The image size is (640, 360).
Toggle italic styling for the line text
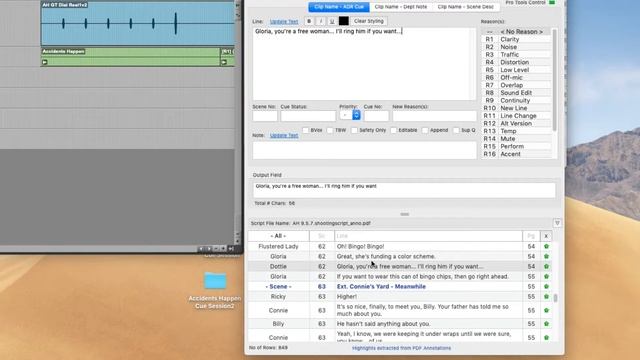320,21
